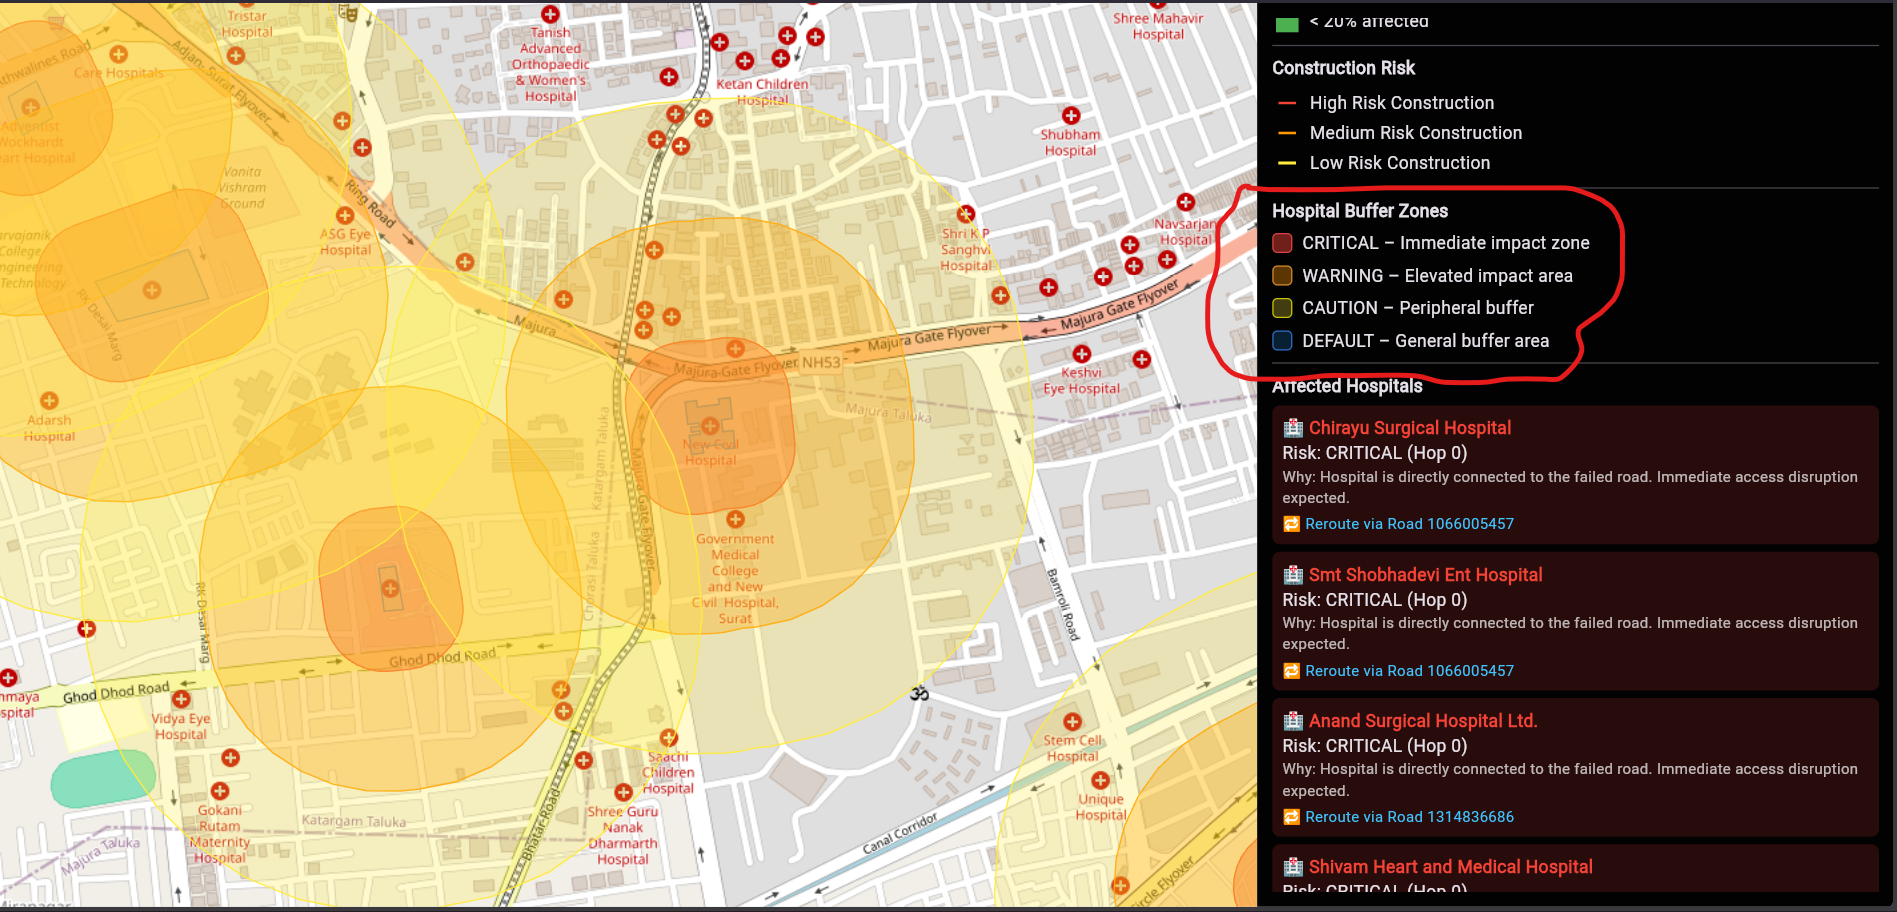
Task: Click the green under 20% affected swatch
Action: [1287, 23]
